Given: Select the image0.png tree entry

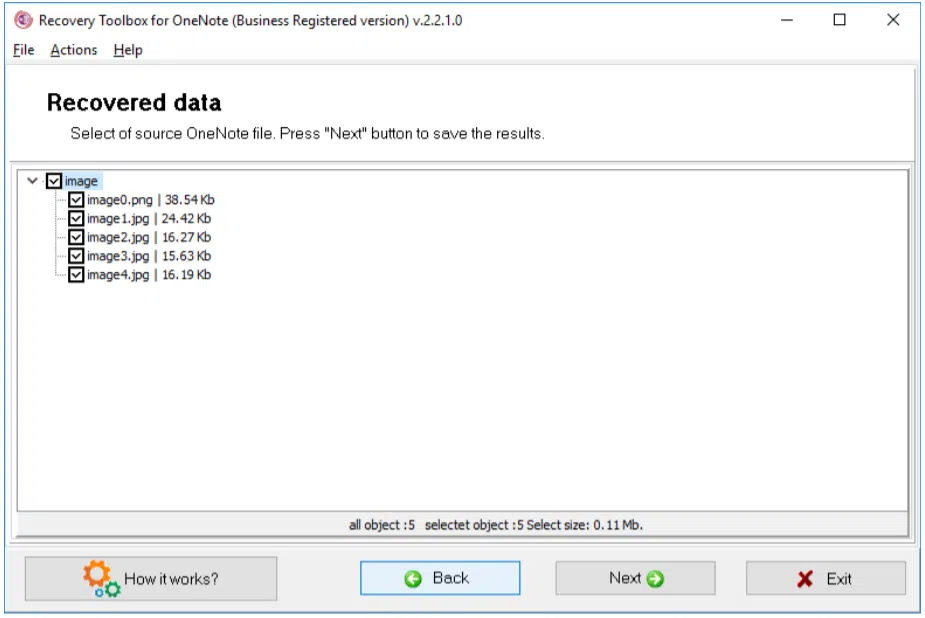Looking at the screenshot, I should pos(150,200).
